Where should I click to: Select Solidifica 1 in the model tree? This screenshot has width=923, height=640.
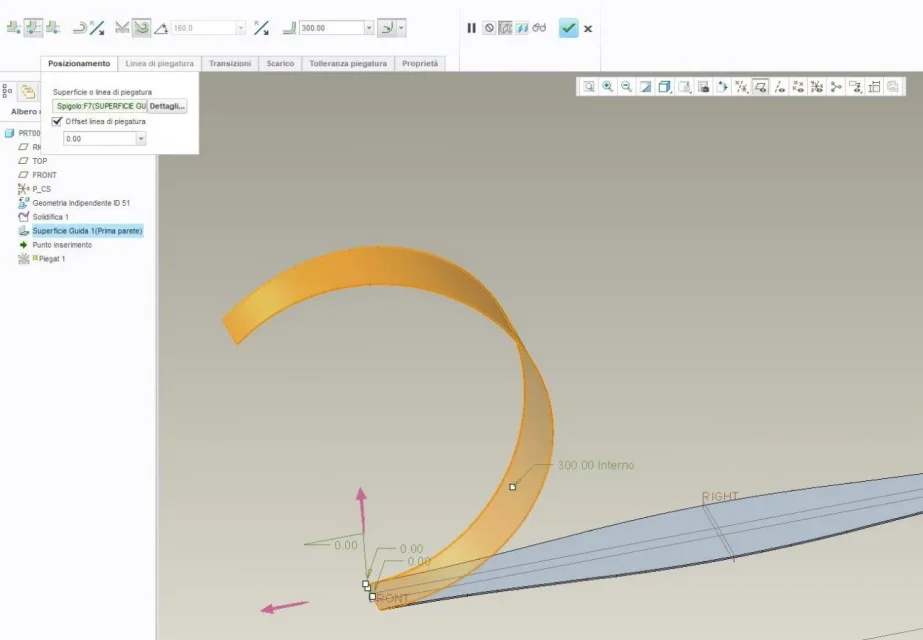coord(50,217)
